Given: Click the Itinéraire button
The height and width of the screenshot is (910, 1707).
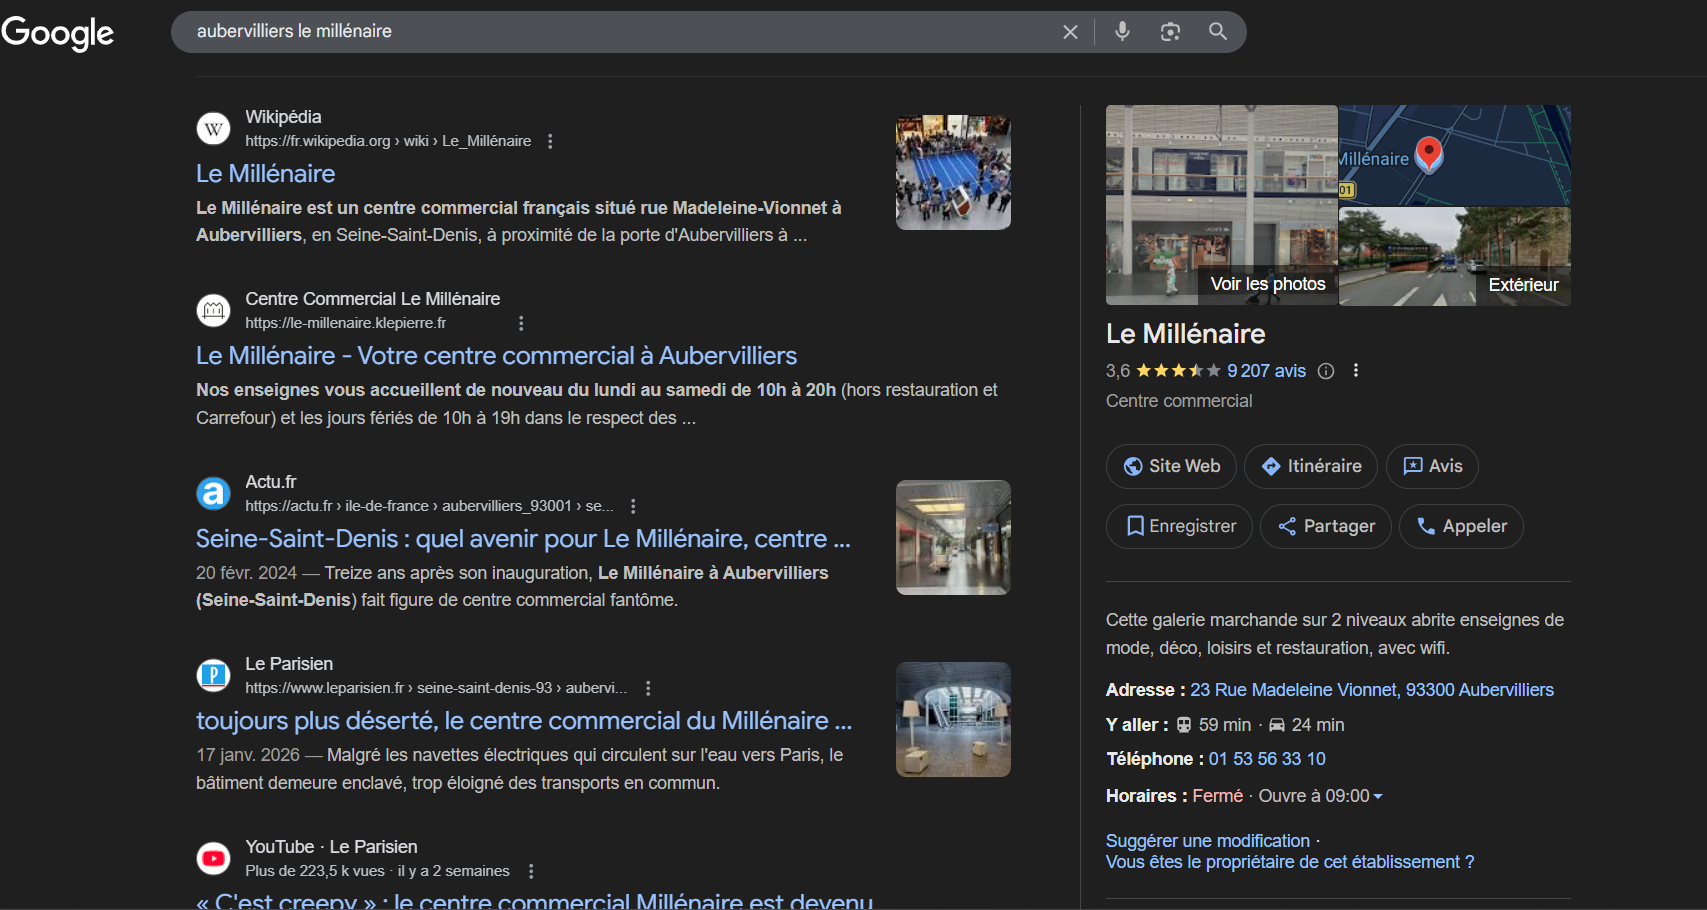Looking at the screenshot, I should 1311,466.
